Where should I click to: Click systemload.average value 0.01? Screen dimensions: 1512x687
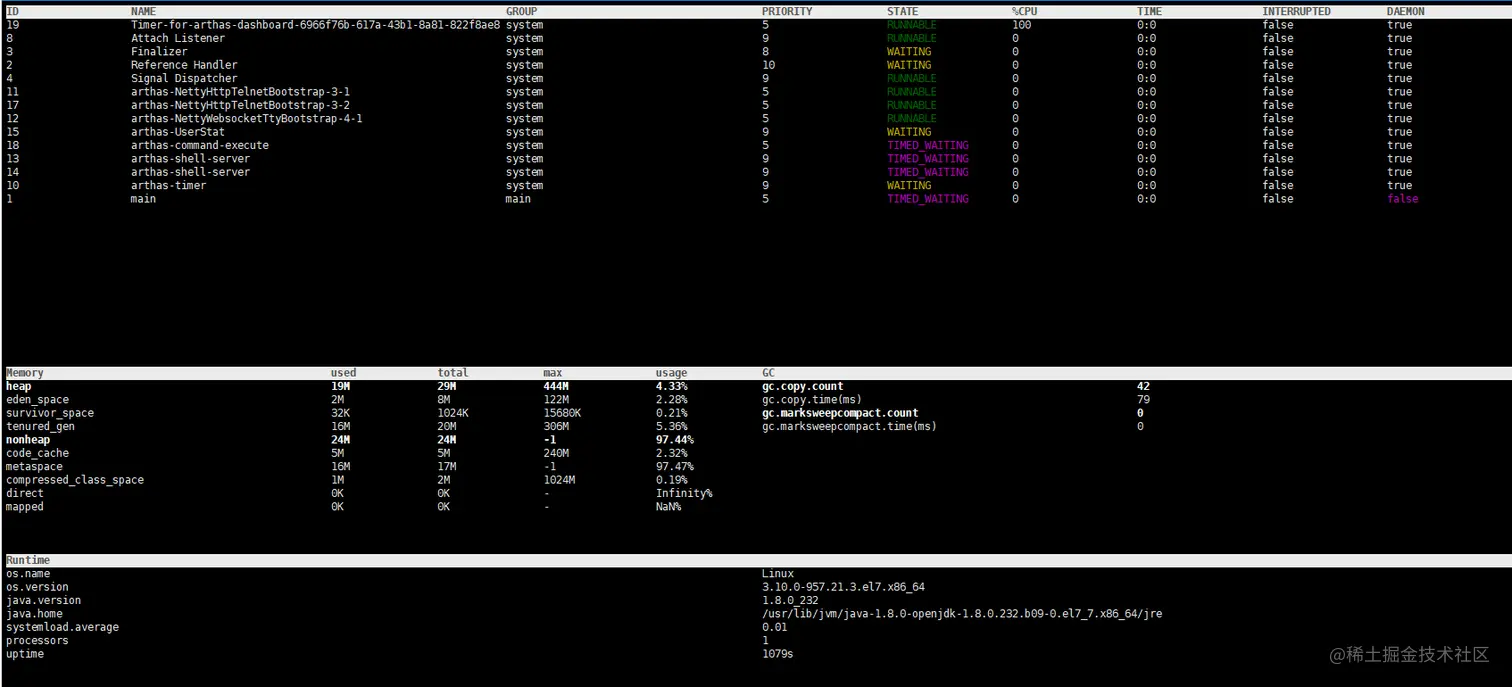774,627
